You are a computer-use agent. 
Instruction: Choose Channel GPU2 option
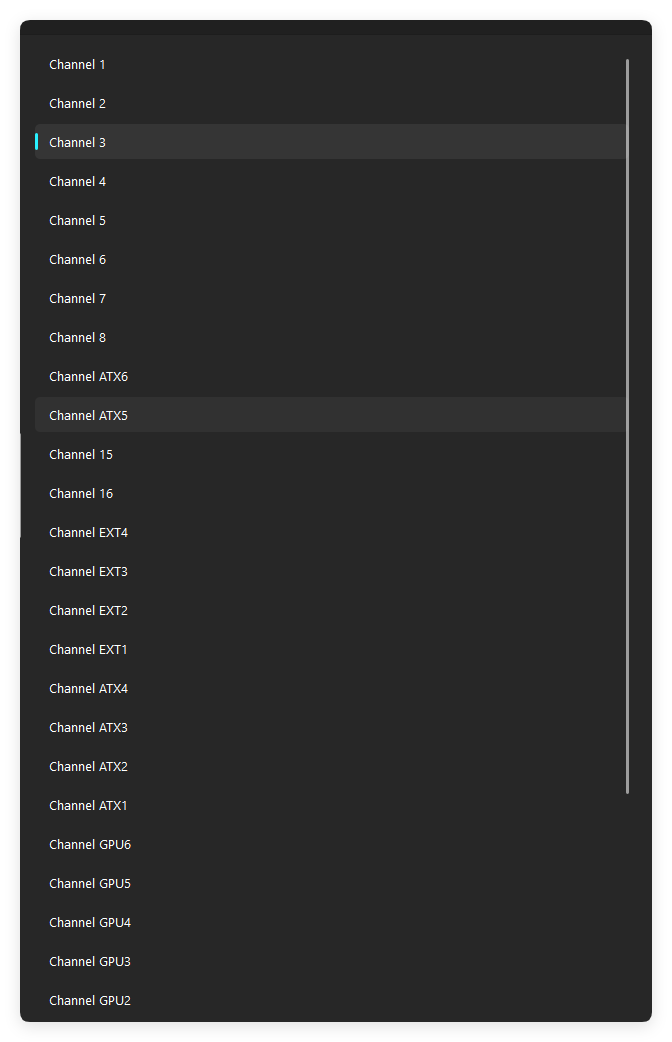332,1000
